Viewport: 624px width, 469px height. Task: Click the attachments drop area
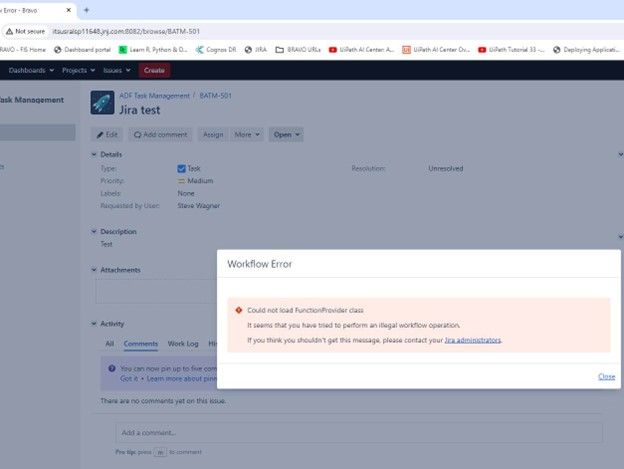click(156, 292)
